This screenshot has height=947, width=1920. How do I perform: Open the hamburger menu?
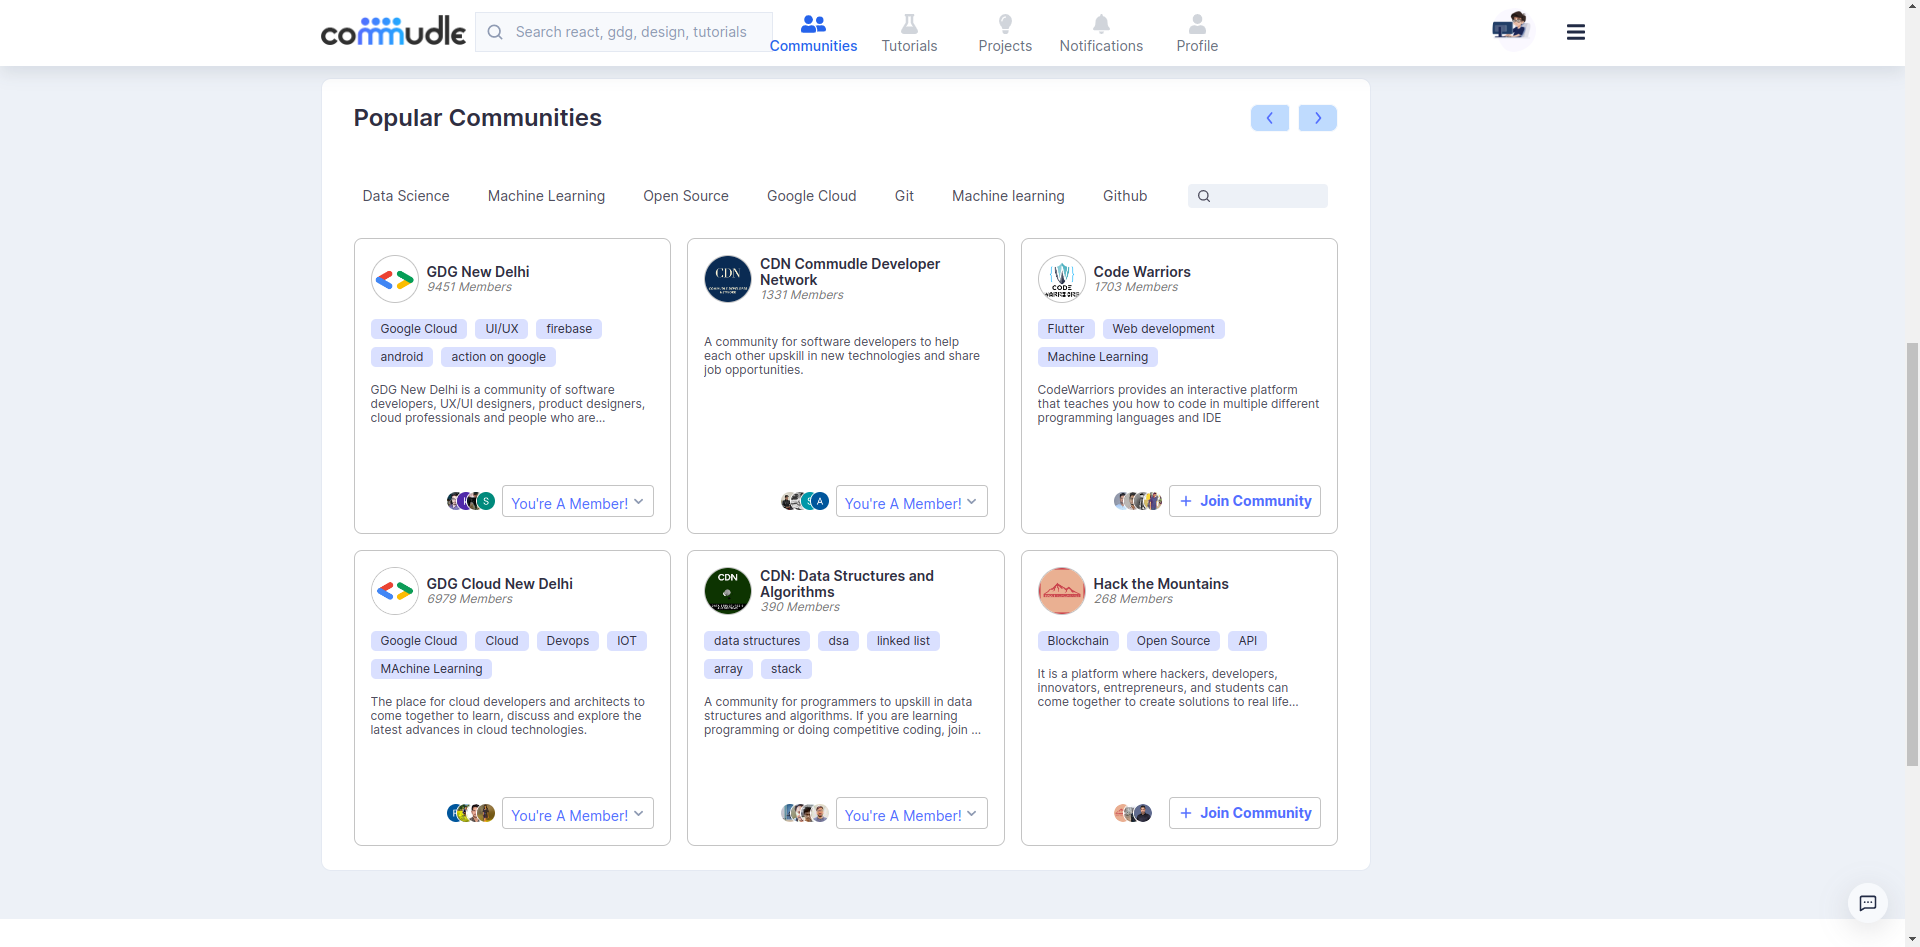[1576, 32]
